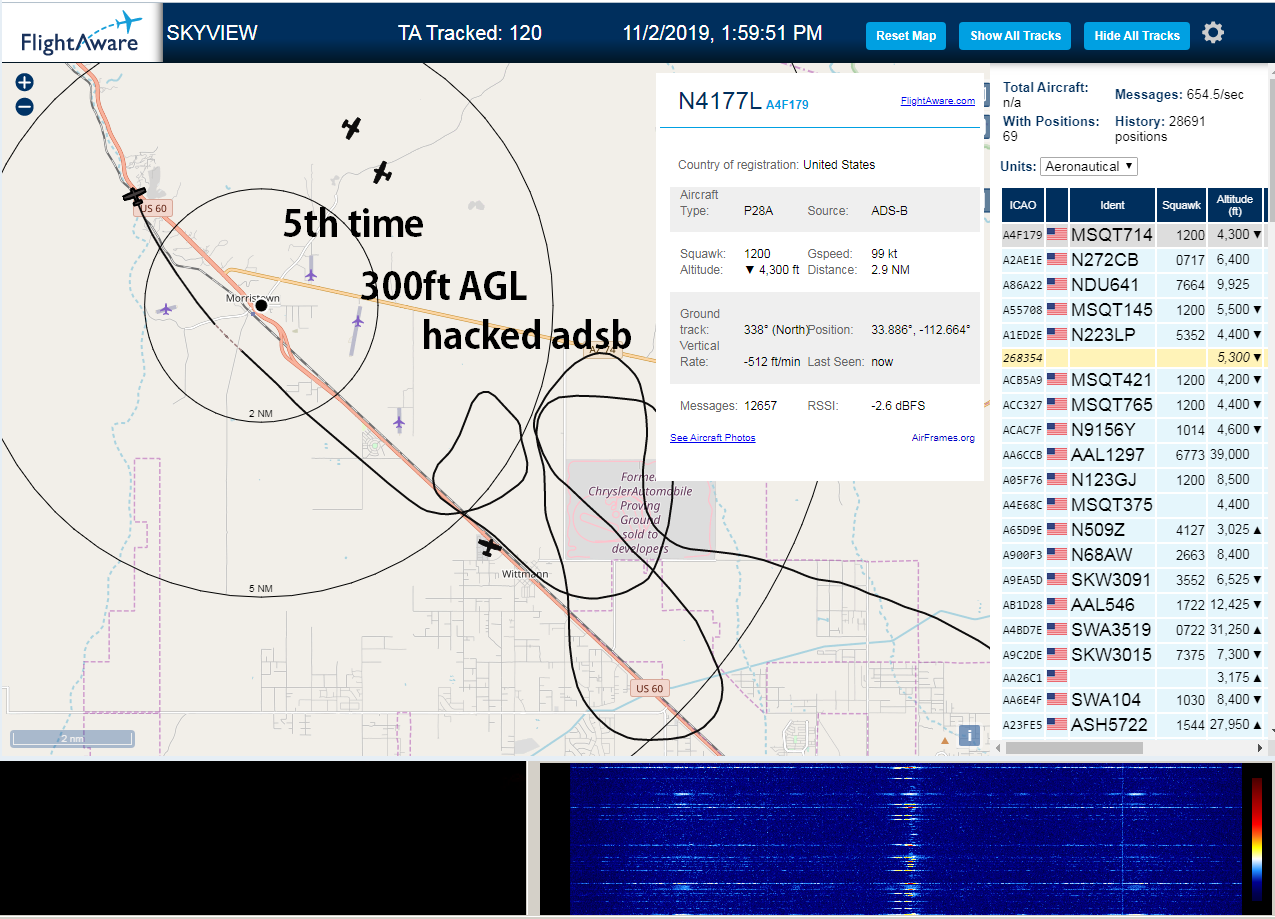Click the US flag in the NDU641 row
The width and height of the screenshot is (1275, 919).
click(x=1056, y=285)
